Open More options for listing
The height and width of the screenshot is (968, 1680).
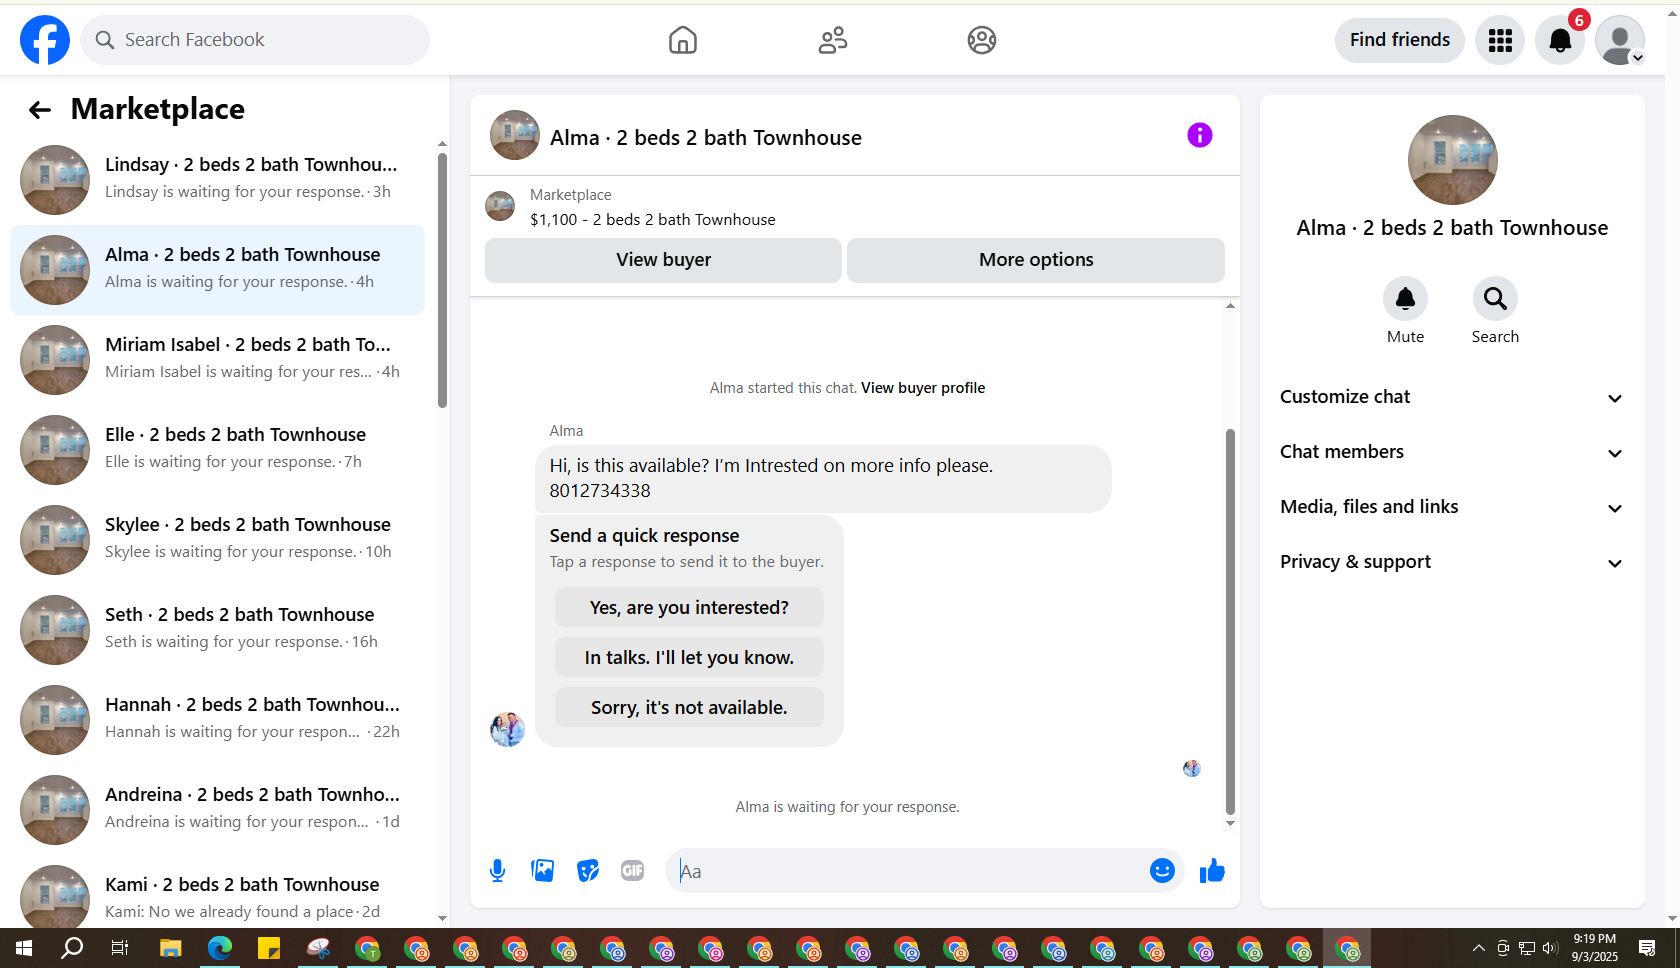[x=1036, y=260]
